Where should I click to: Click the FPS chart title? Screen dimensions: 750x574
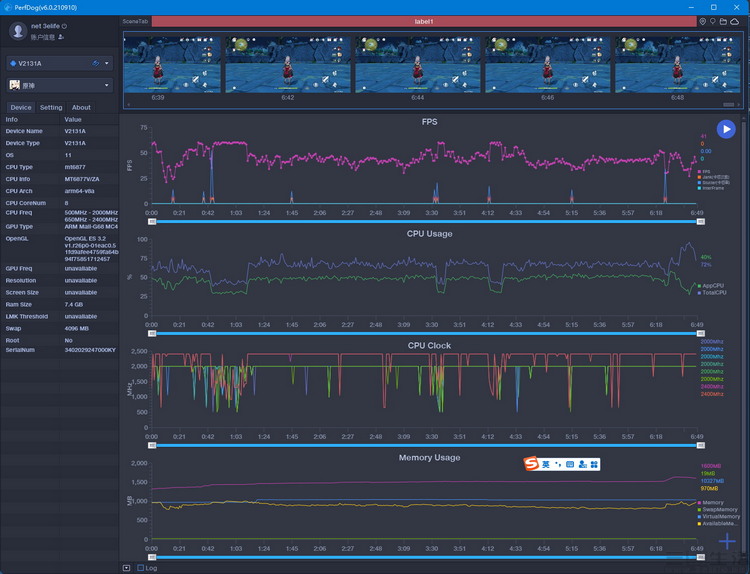point(430,122)
